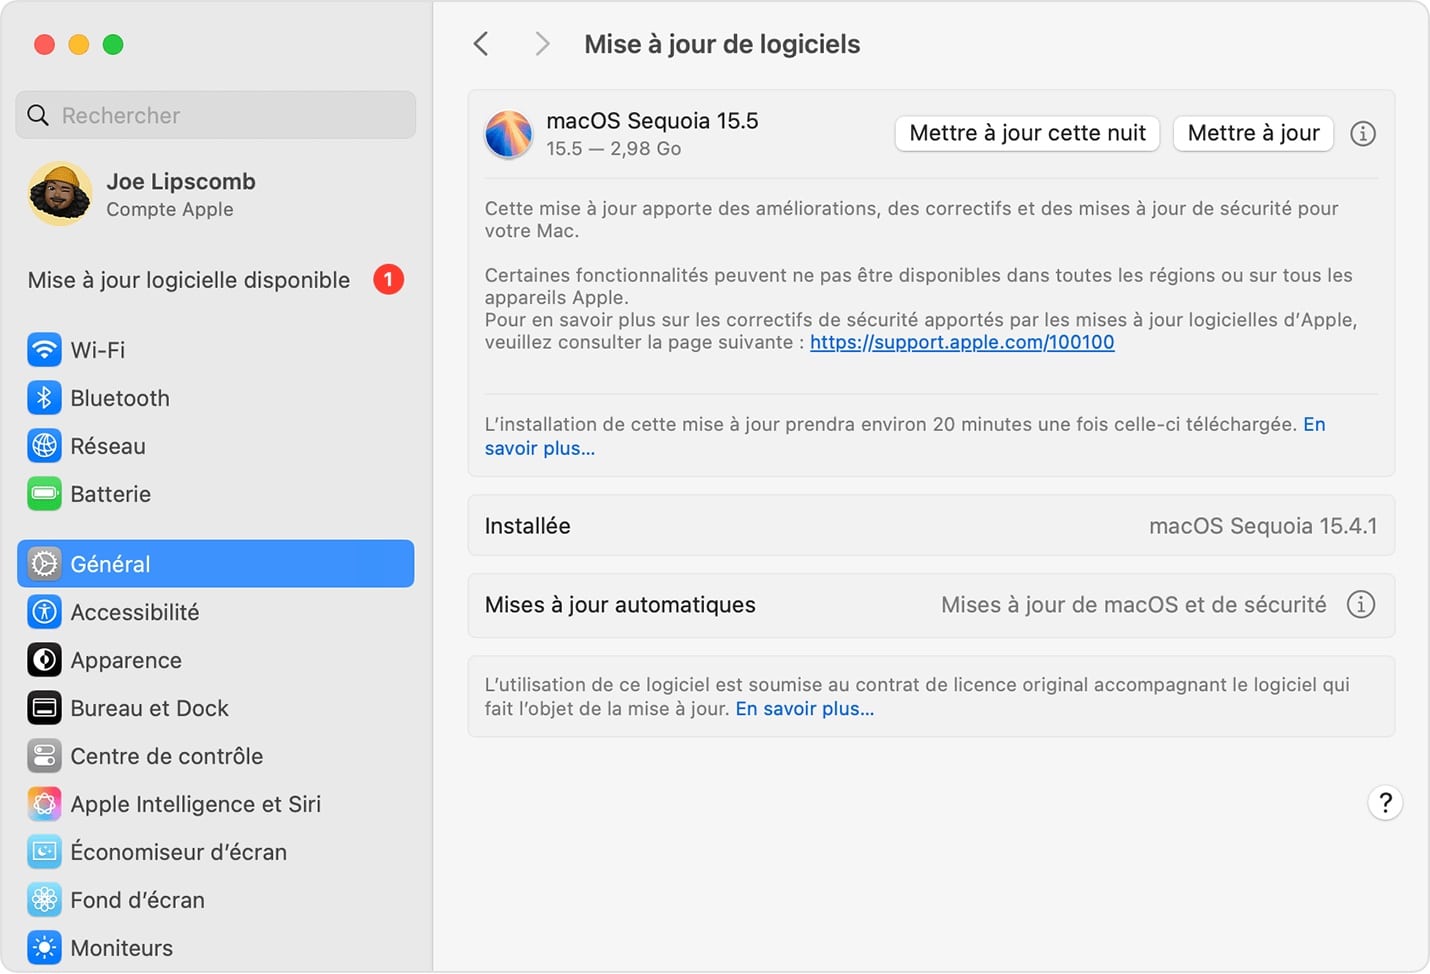Open info for Mises à jour automatiques
The width and height of the screenshot is (1430, 974).
[1361, 604]
